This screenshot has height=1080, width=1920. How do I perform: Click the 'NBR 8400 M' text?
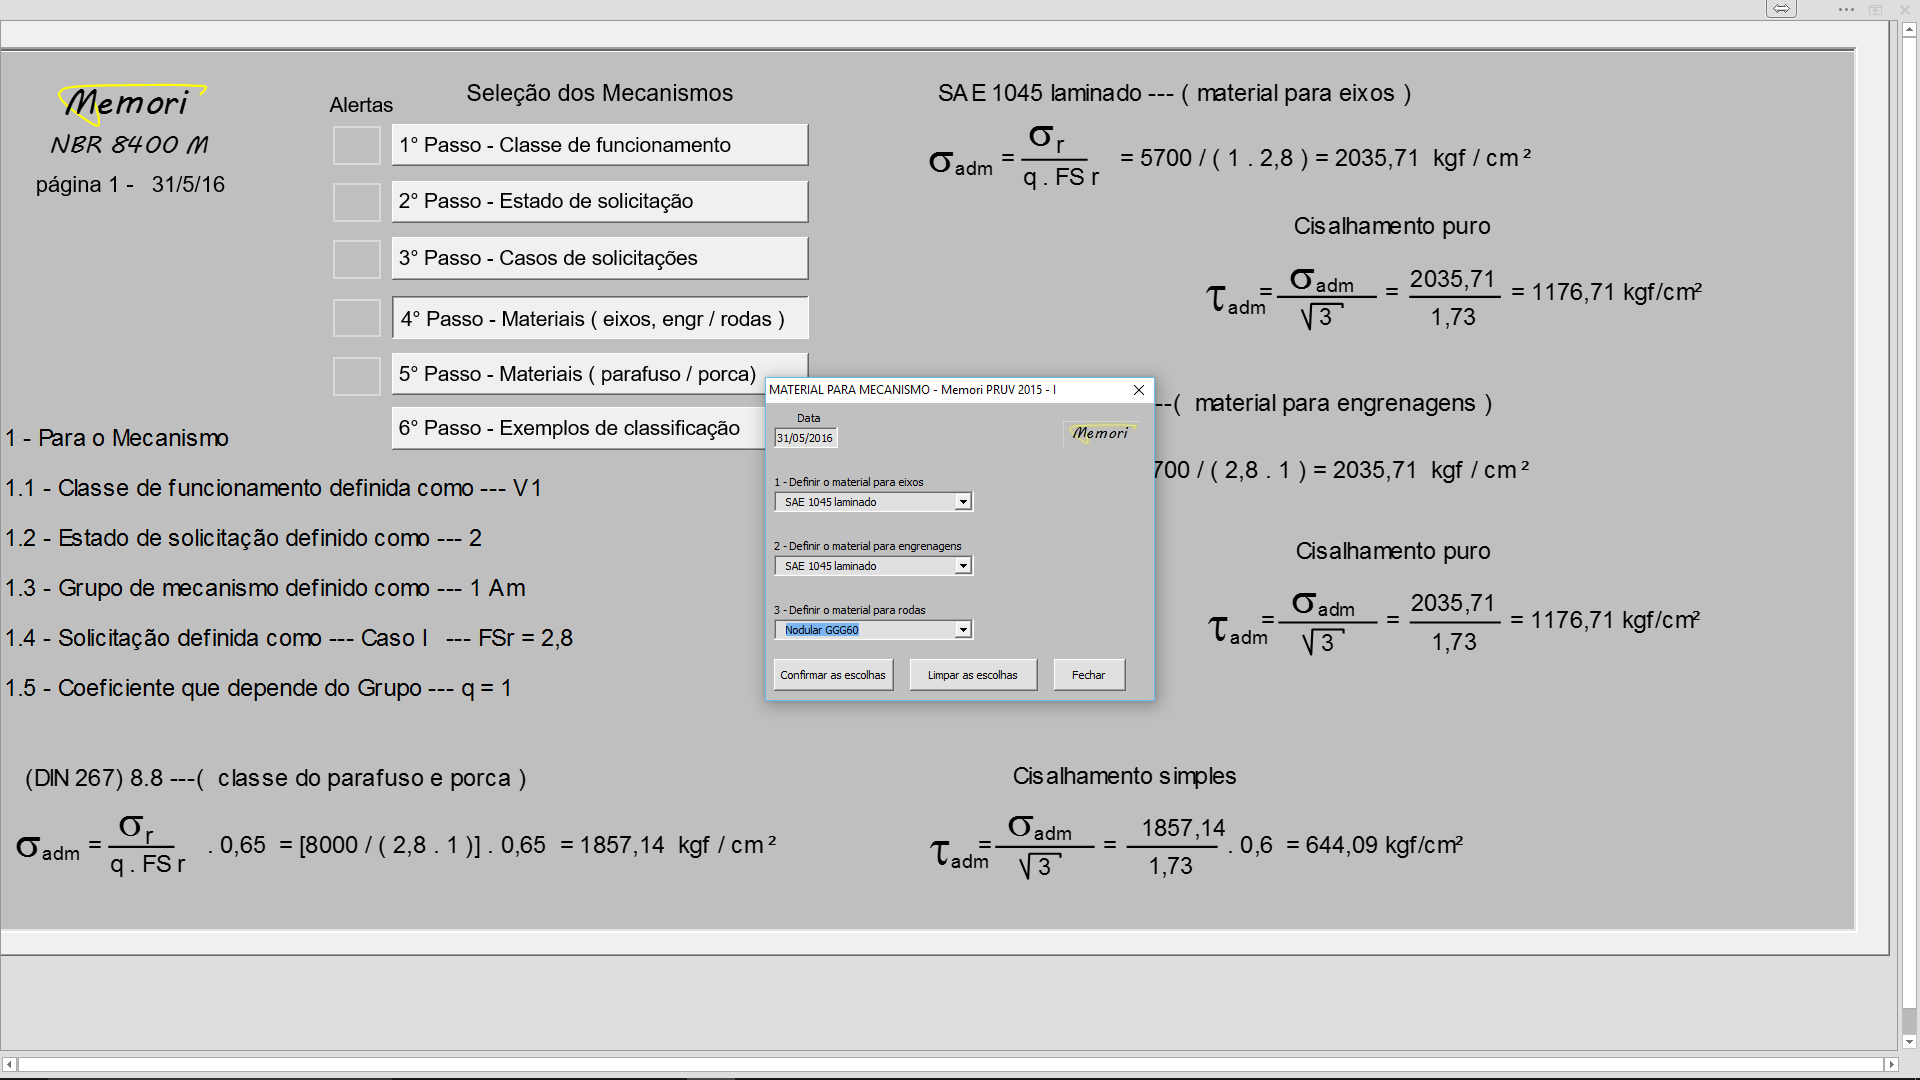click(x=130, y=145)
